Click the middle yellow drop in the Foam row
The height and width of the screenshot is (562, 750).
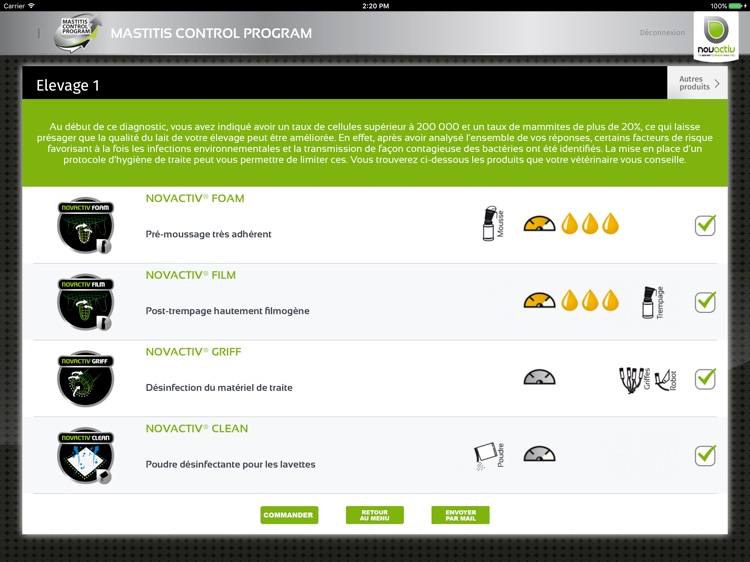pyautogui.click(x=590, y=223)
